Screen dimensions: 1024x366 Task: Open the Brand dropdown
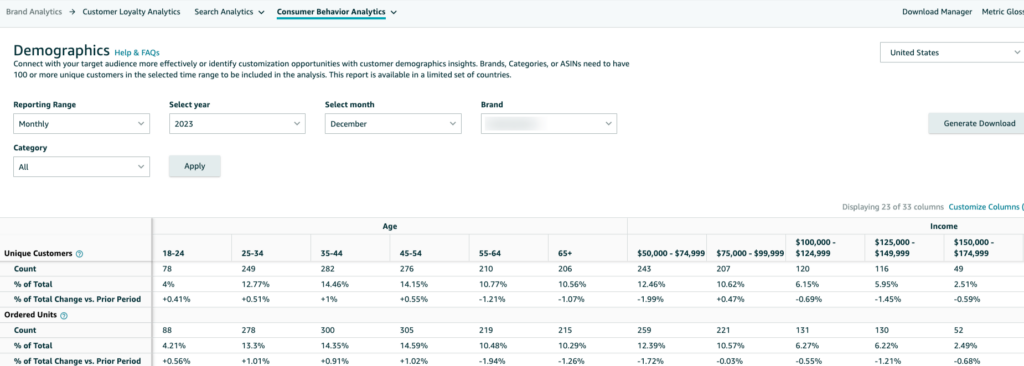[549, 124]
